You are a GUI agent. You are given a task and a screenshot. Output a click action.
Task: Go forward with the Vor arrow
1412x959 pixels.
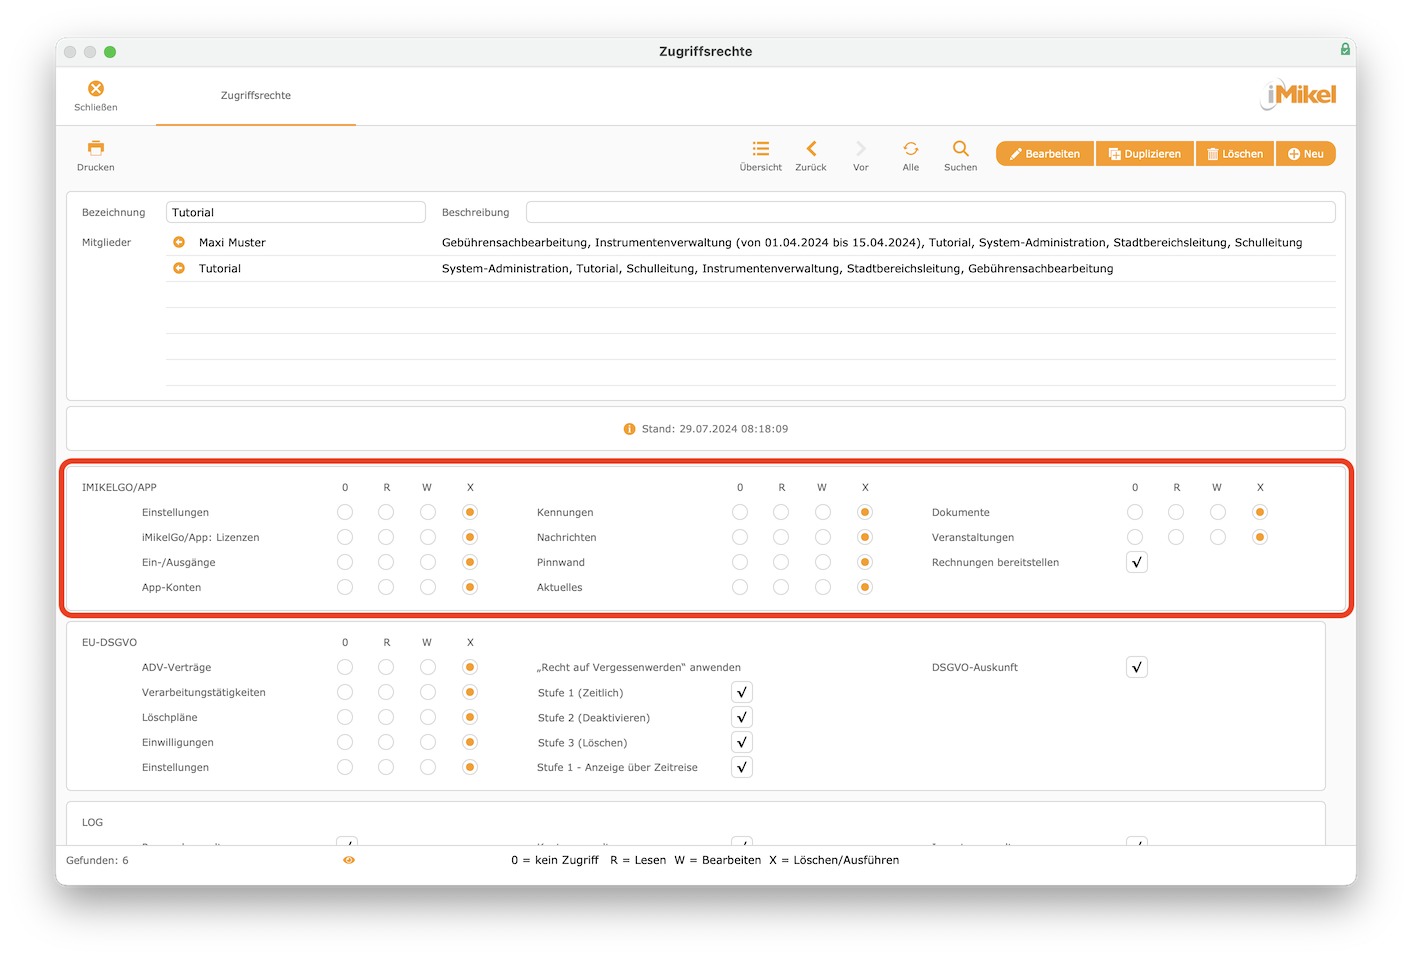(x=861, y=148)
